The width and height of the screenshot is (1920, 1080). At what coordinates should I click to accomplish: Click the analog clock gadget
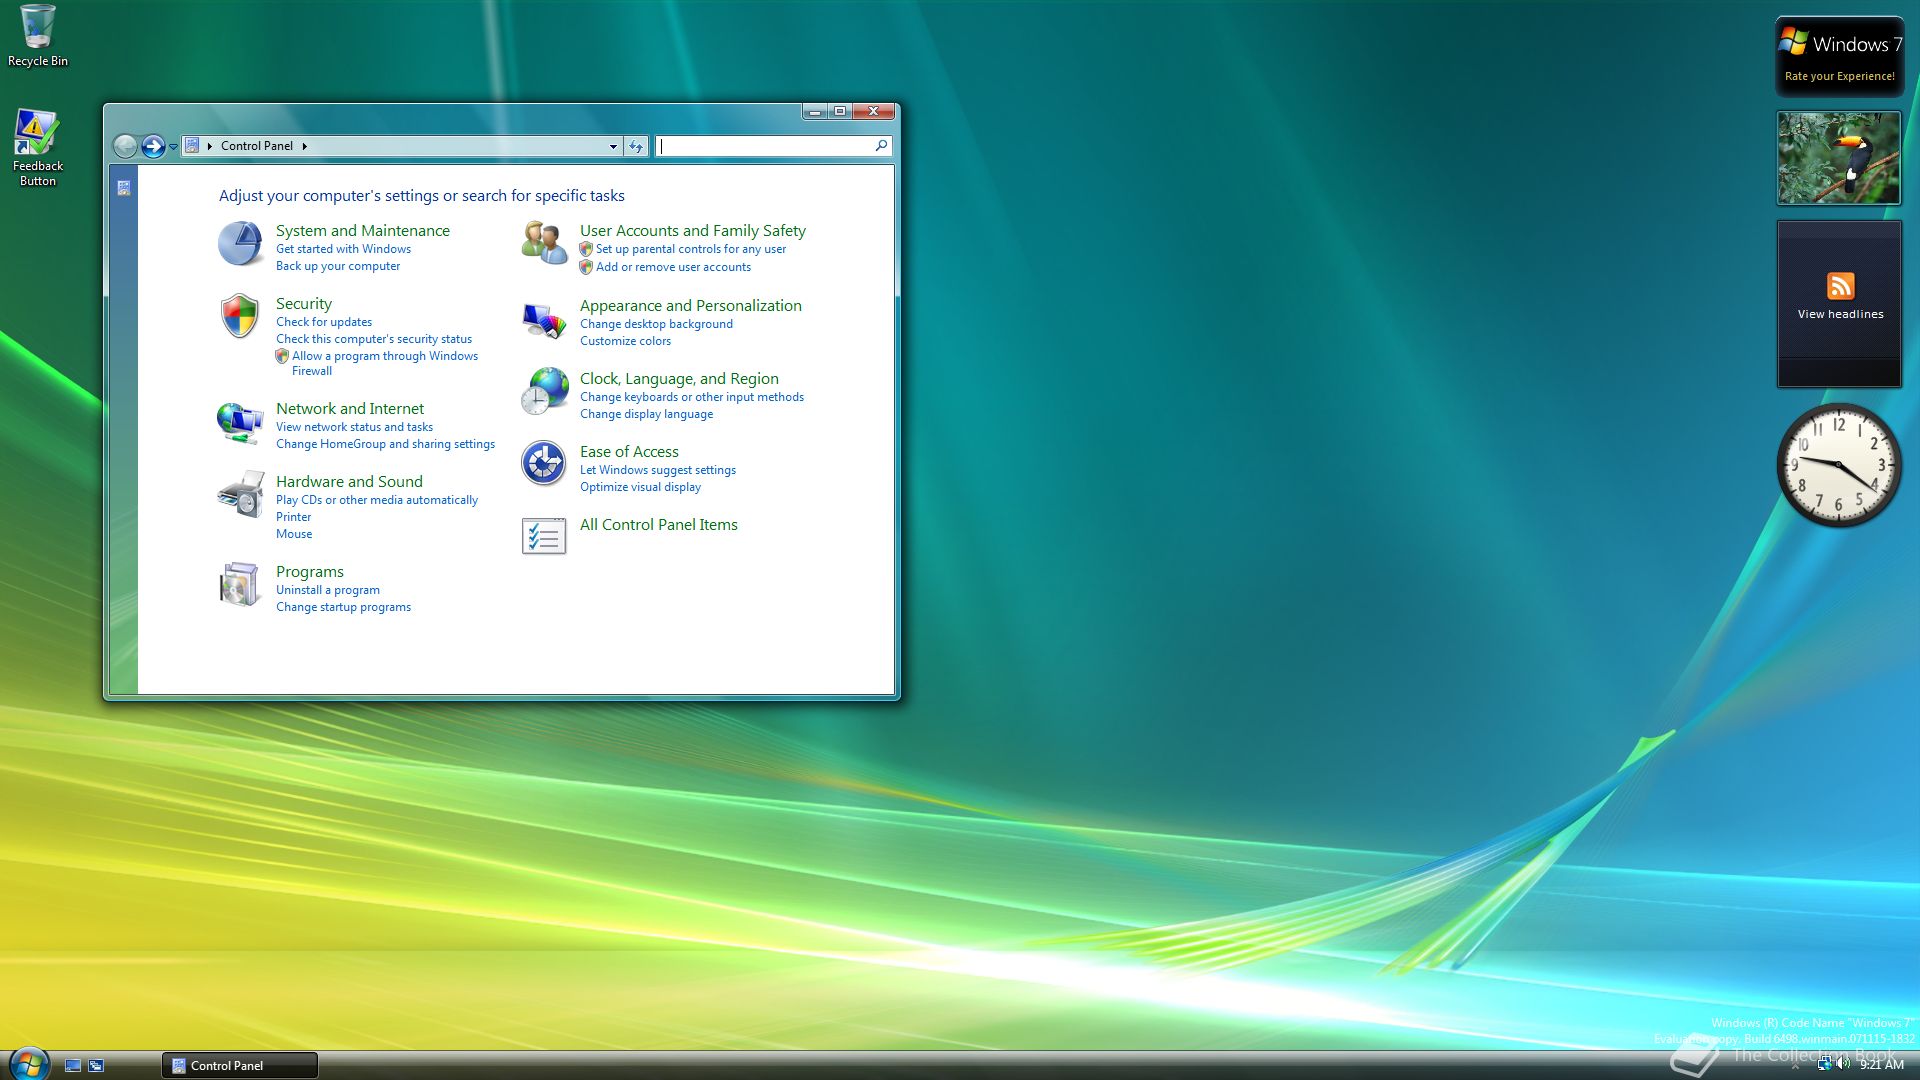click(x=1838, y=465)
